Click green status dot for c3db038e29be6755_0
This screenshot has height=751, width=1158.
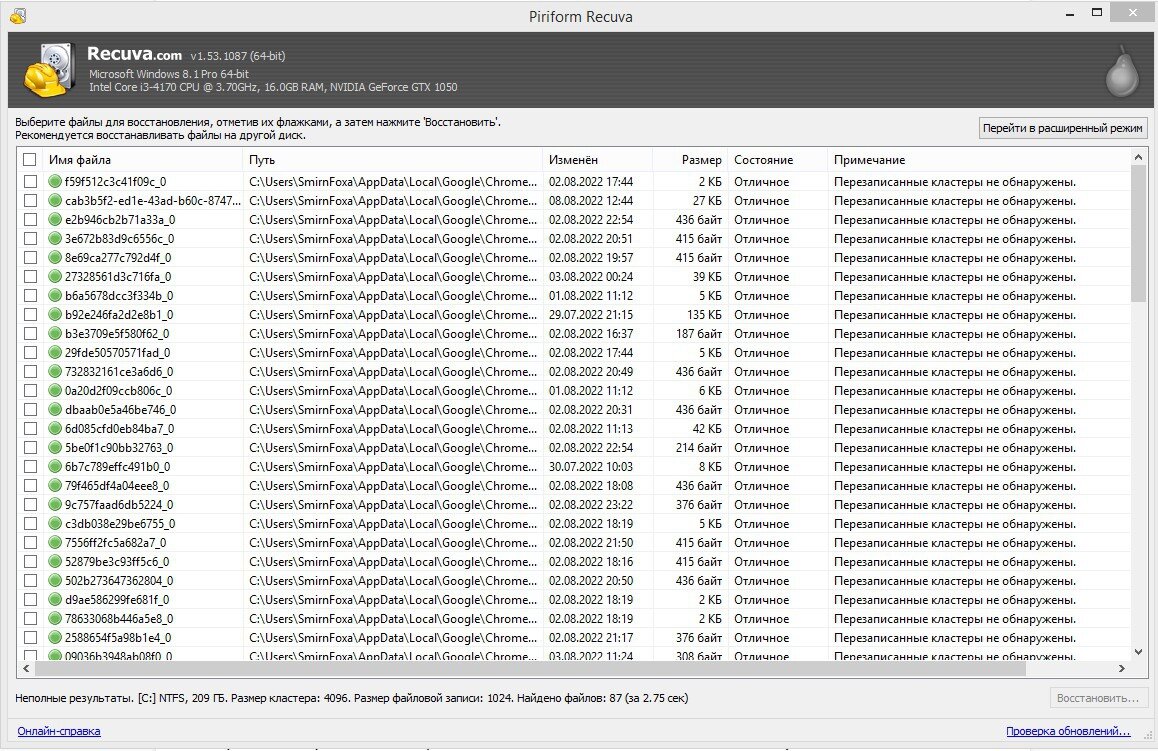pos(55,524)
